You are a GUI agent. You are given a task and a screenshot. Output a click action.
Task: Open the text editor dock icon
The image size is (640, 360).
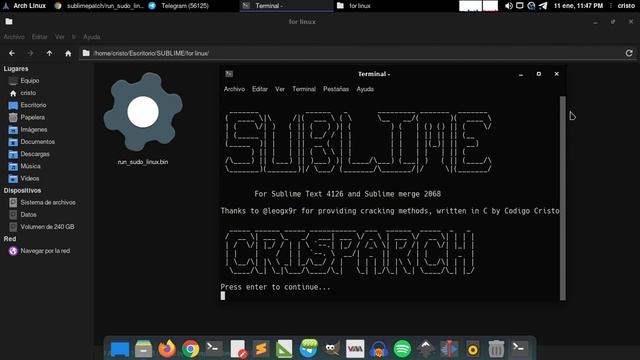click(238, 349)
